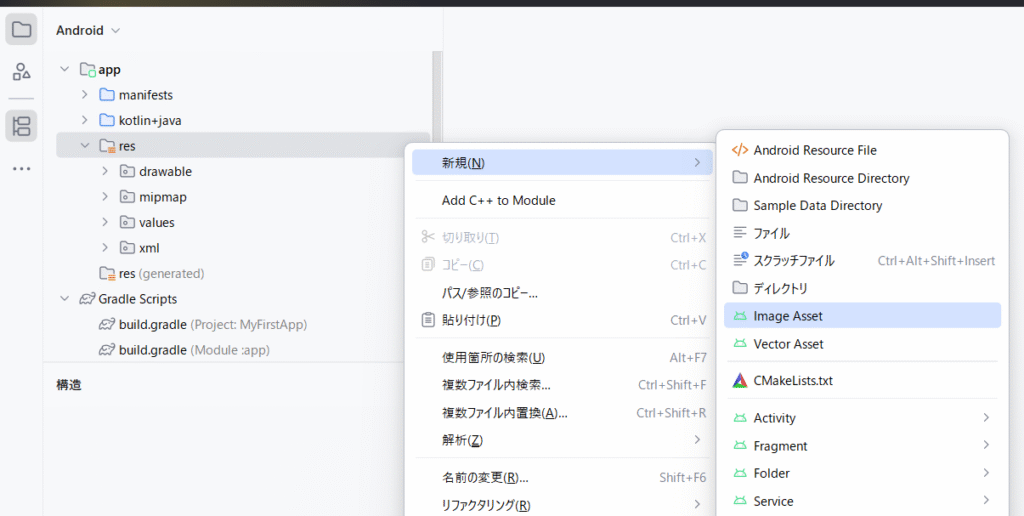Image resolution: width=1024 pixels, height=516 pixels.
Task: Select the mipmap folder in tree
Action: pyautogui.click(x=162, y=197)
